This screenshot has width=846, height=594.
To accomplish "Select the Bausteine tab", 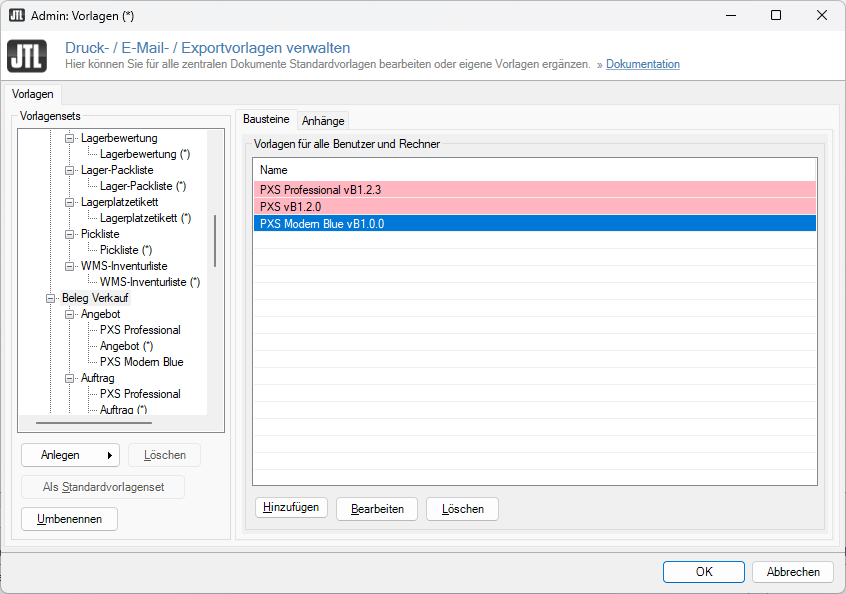I will tap(266, 119).
